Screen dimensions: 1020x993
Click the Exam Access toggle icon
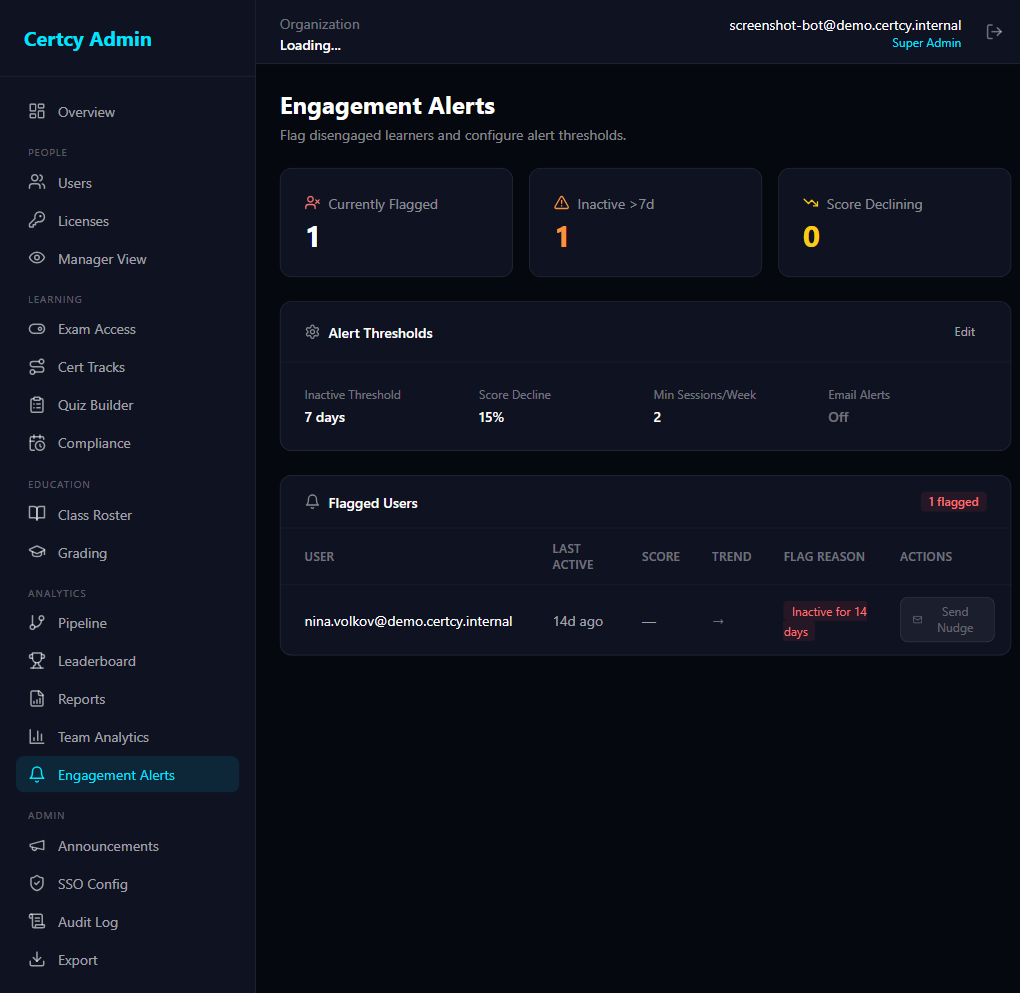(x=37, y=329)
